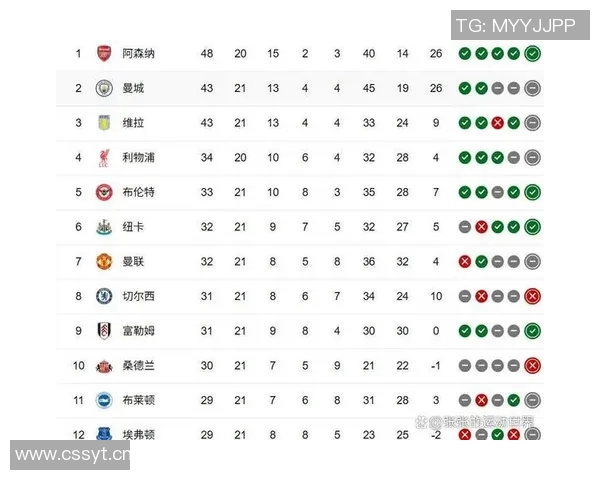Click the Newcastle club crest

[x=104, y=227]
